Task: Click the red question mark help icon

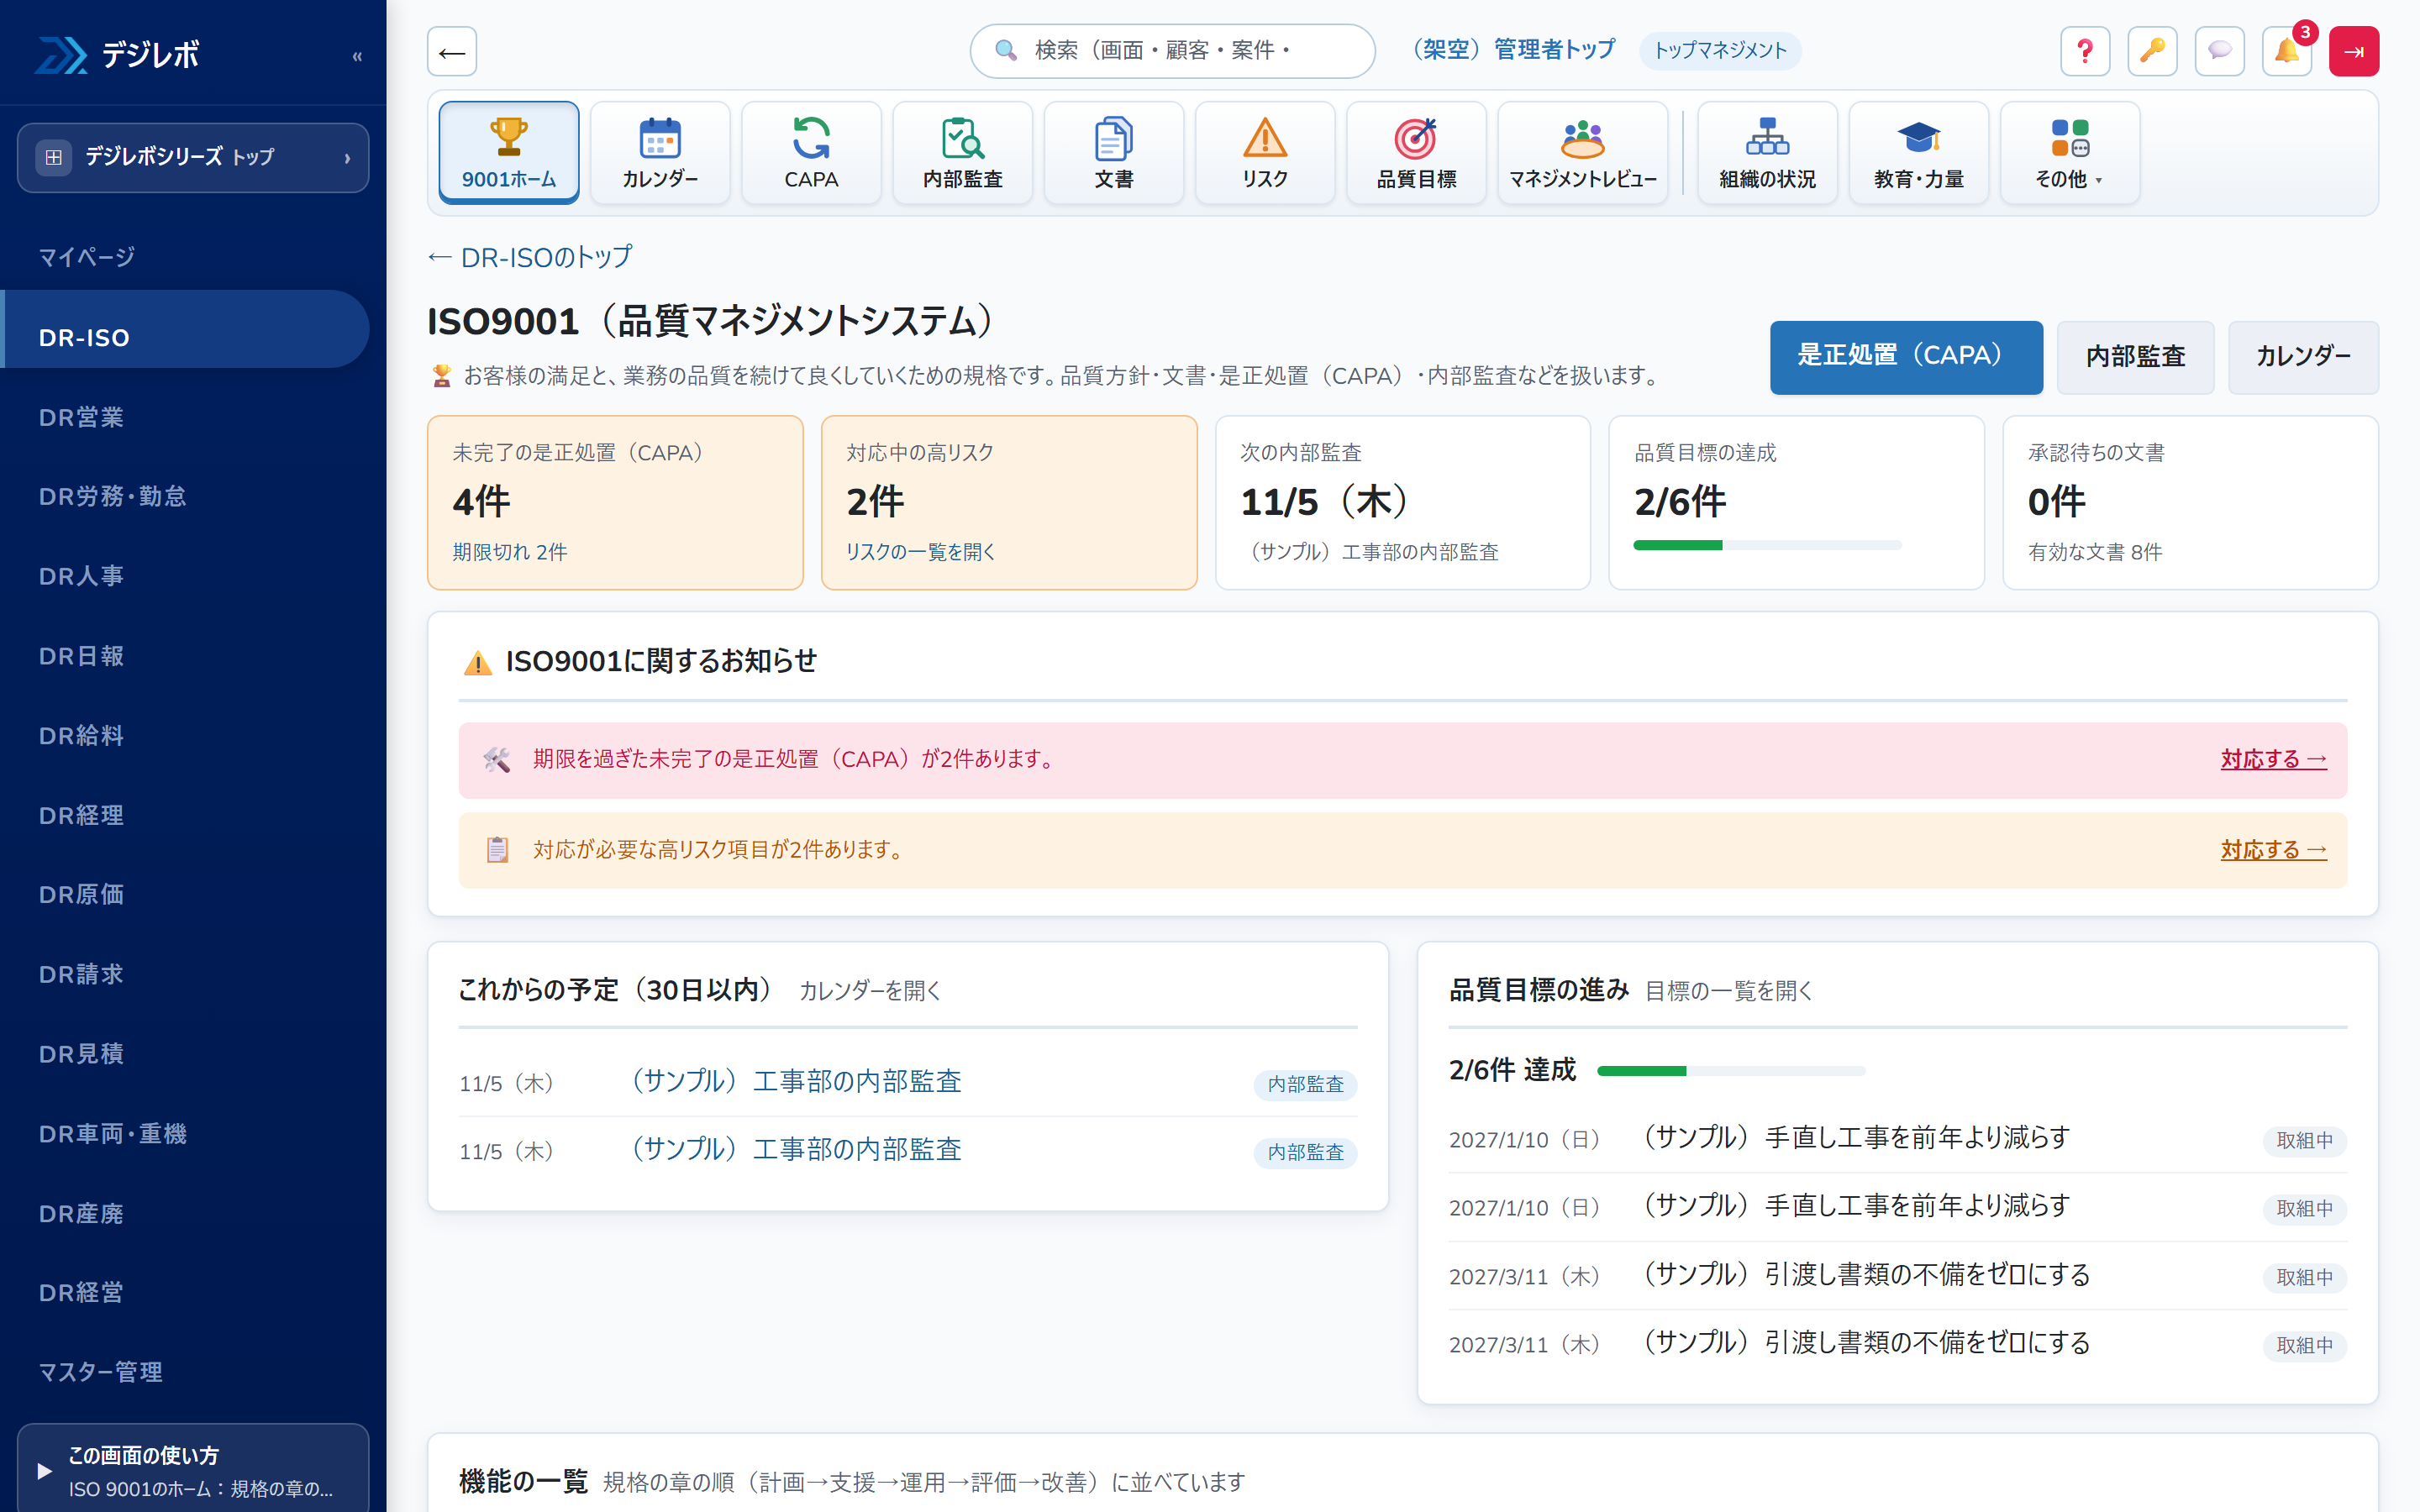Action: (x=2085, y=51)
